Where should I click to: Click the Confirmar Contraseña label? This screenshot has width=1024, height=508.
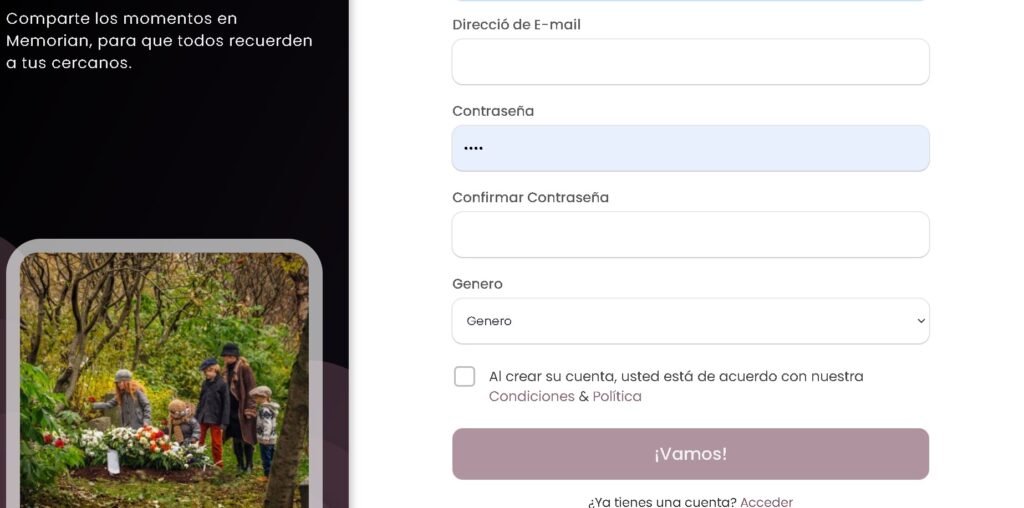click(530, 197)
